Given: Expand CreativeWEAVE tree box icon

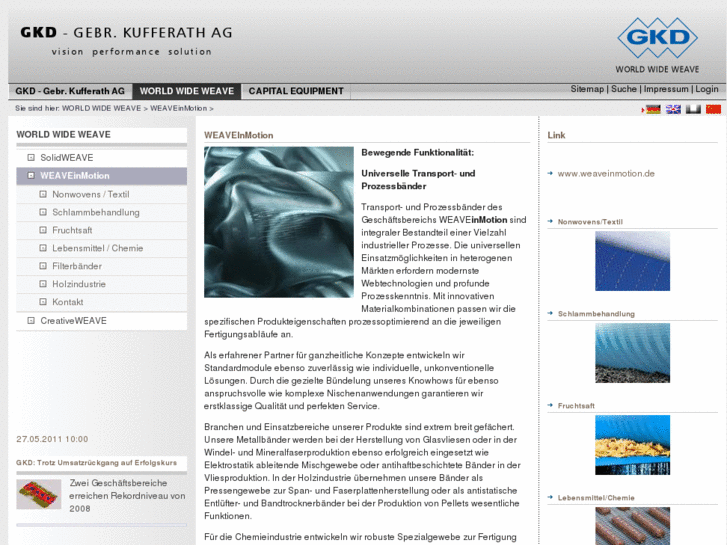Looking at the screenshot, I should (x=31, y=321).
